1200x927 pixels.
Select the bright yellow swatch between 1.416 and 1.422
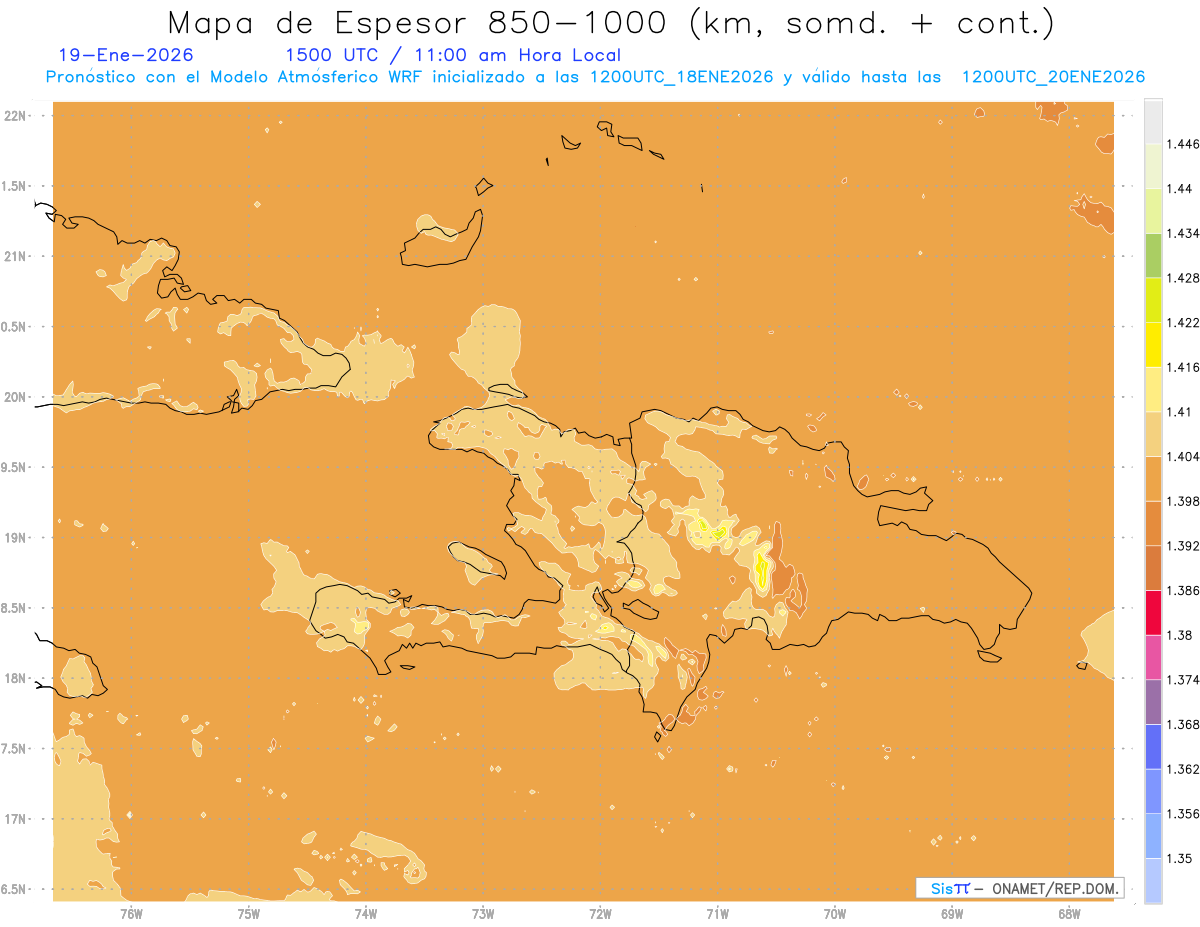coord(1153,344)
